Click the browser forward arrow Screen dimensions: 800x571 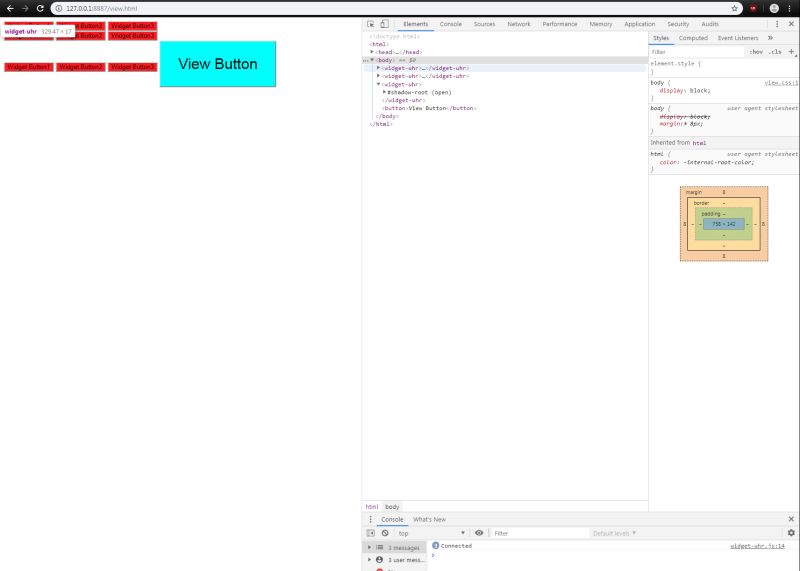pos(25,8)
